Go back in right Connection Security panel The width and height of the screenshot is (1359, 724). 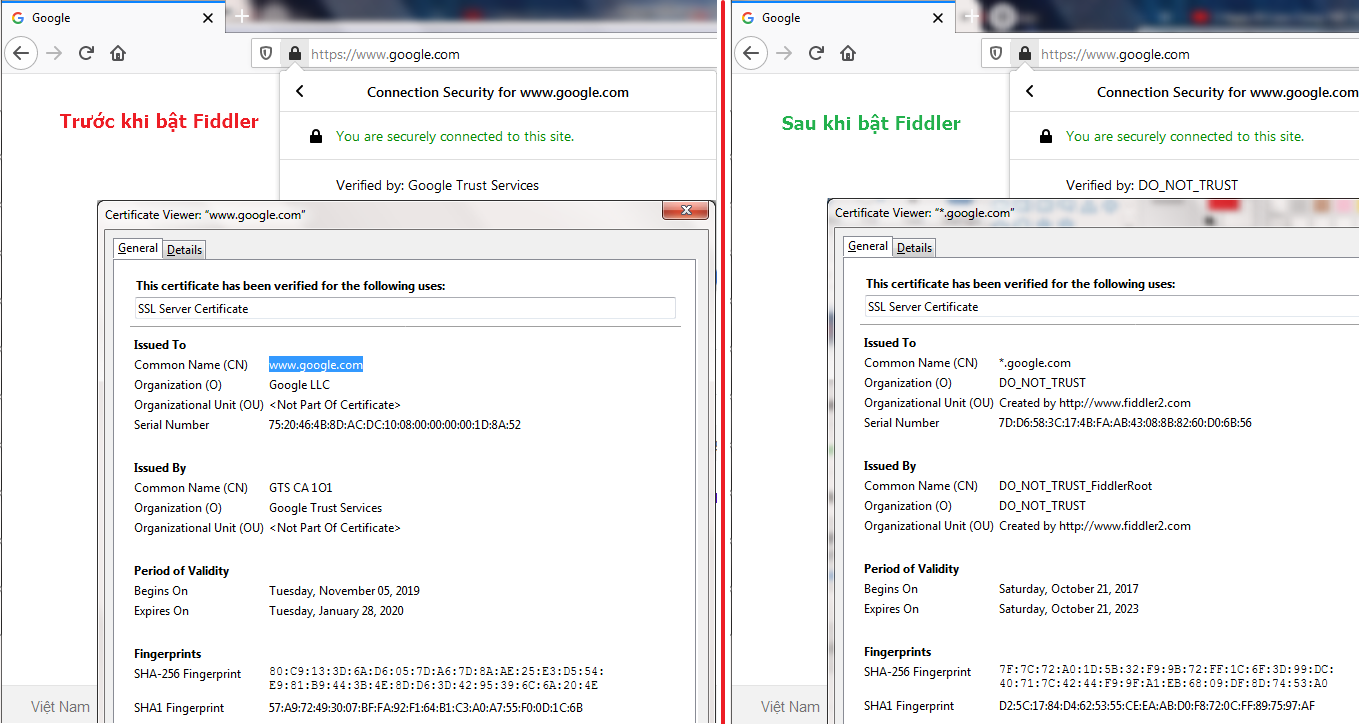pyautogui.click(x=1030, y=92)
